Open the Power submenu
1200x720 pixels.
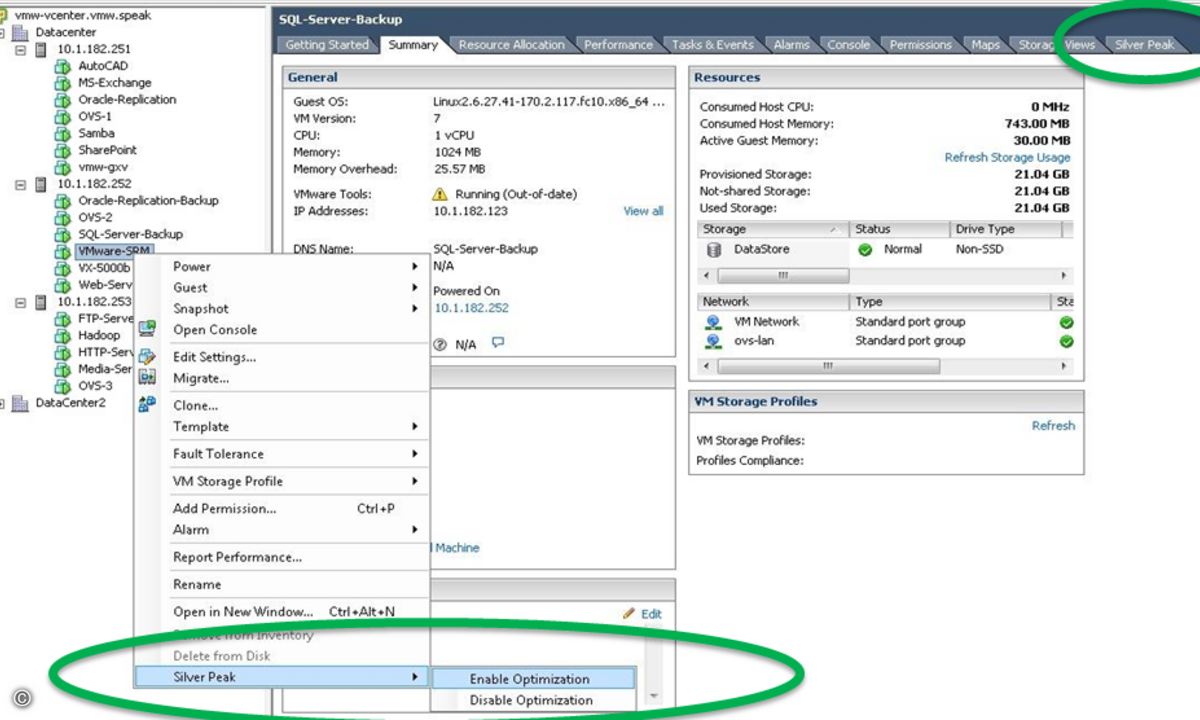point(282,267)
